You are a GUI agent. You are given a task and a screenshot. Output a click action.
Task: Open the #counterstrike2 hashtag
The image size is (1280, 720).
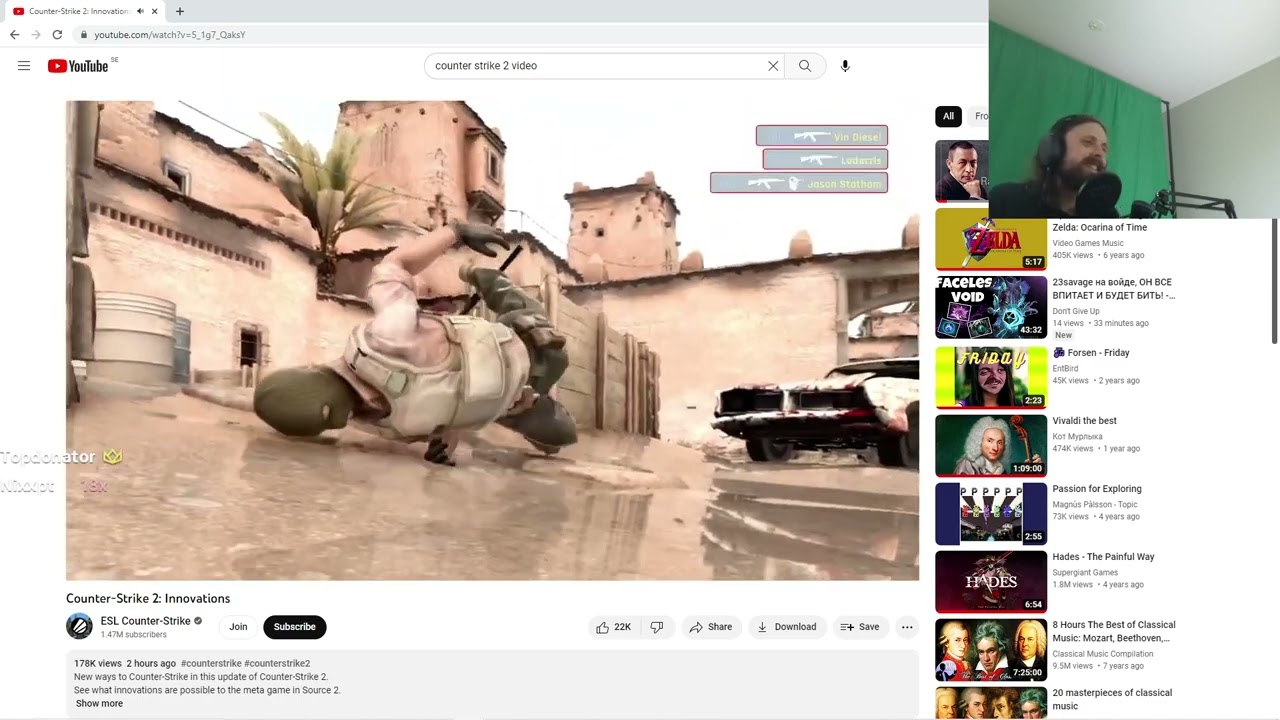click(x=277, y=663)
